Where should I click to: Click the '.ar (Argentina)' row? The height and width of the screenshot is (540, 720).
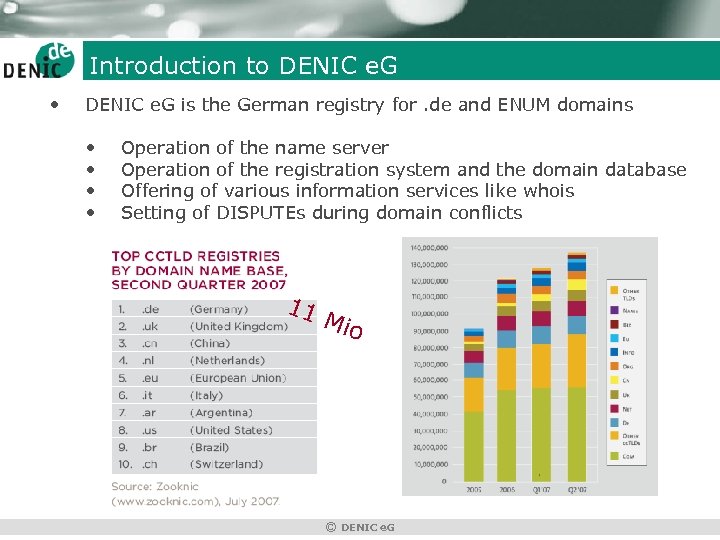pos(214,413)
